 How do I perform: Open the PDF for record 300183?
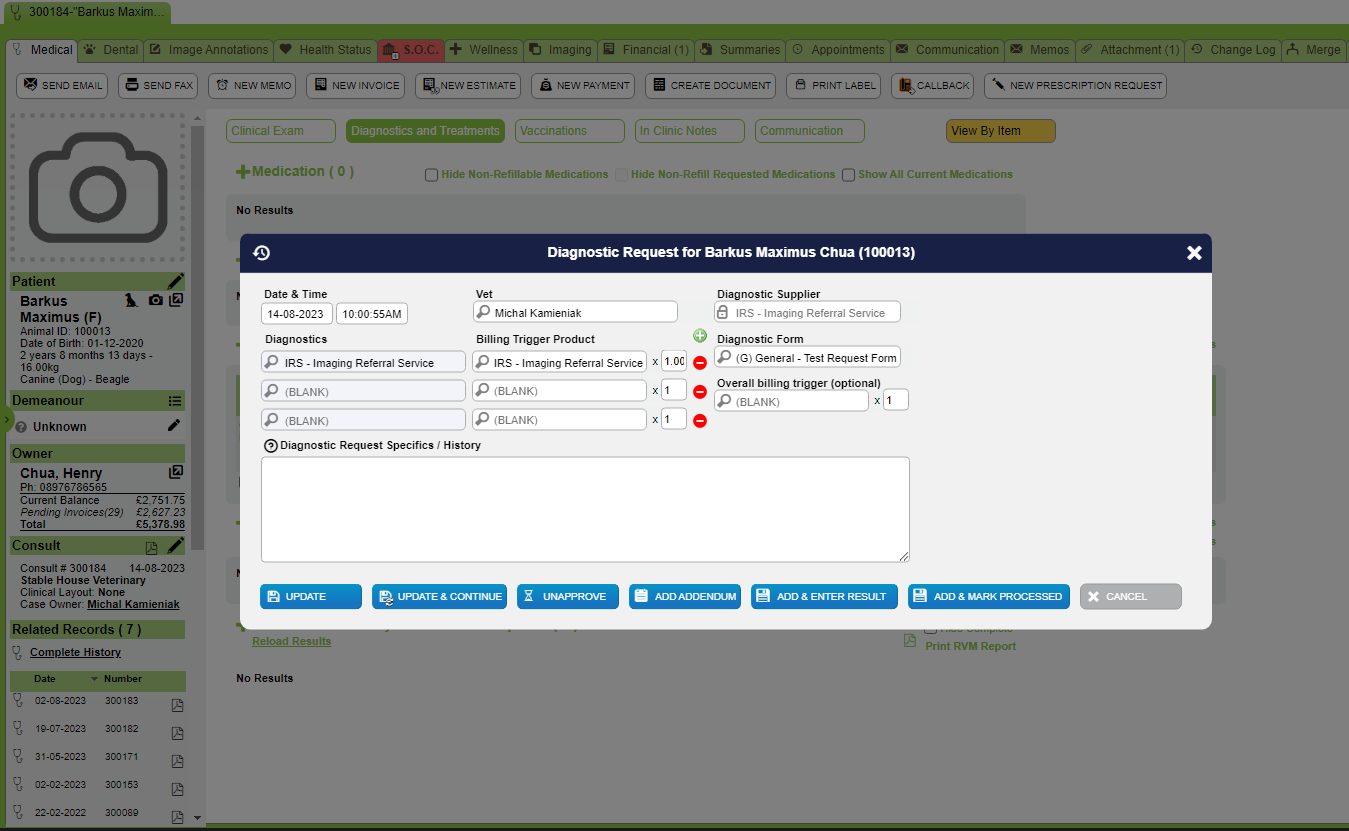coord(177,706)
